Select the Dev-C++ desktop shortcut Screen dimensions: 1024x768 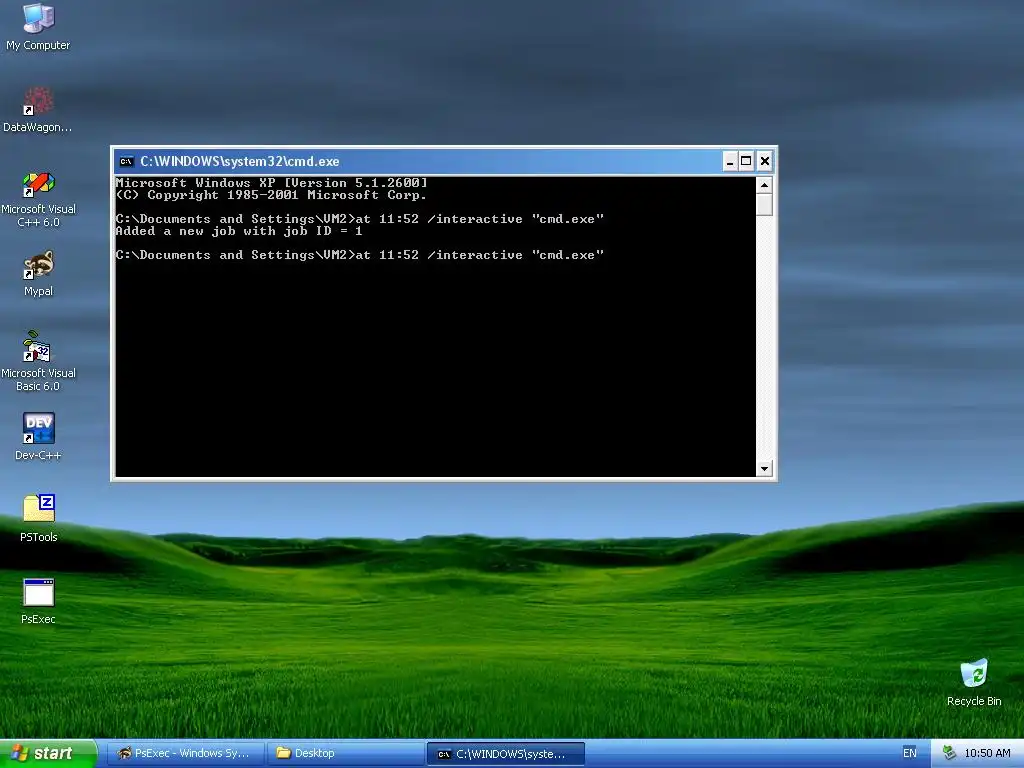pyautogui.click(x=38, y=436)
